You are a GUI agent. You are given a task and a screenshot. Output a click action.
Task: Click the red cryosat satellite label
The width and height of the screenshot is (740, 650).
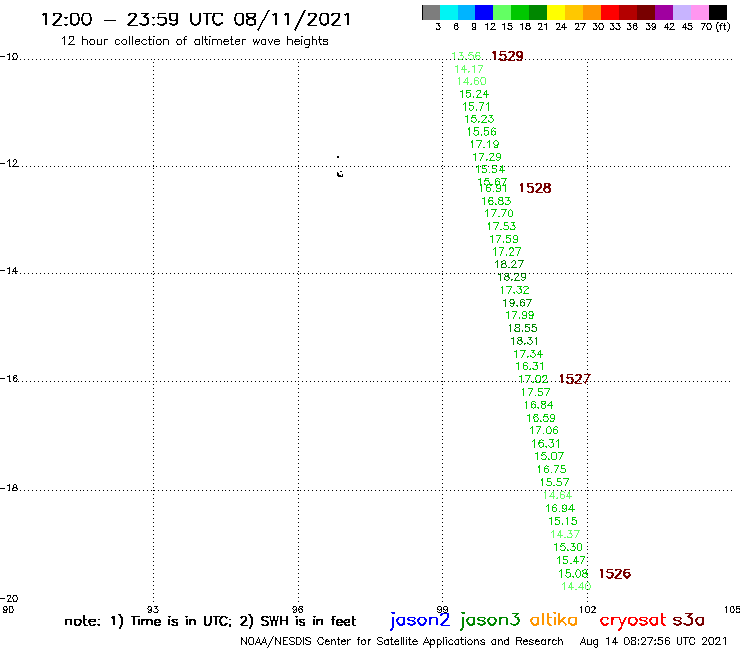click(x=632, y=620)
